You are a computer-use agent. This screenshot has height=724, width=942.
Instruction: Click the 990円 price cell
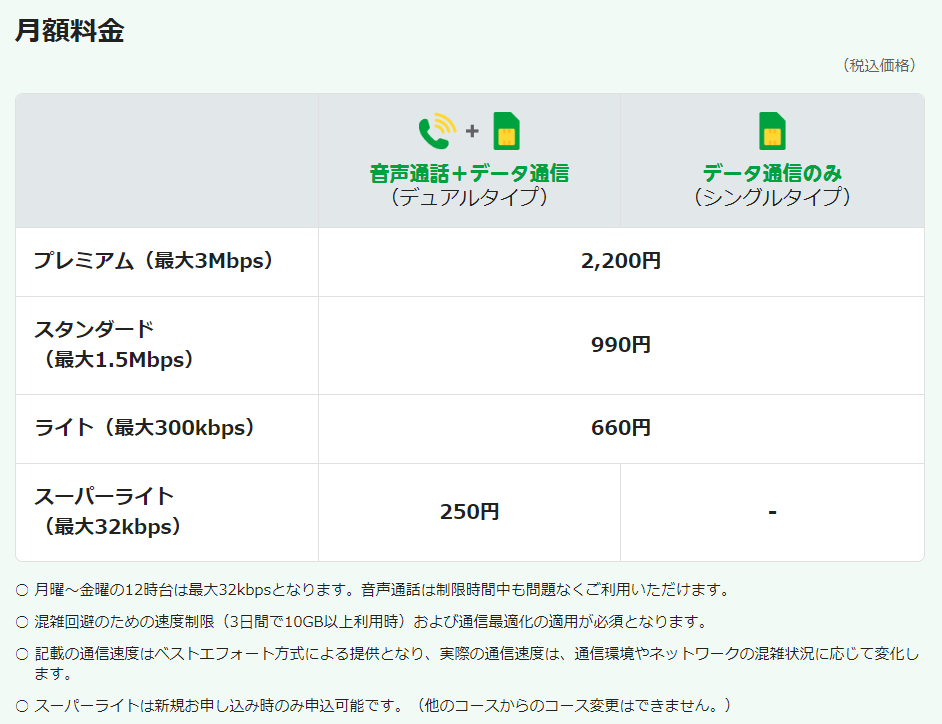point(620,345)
